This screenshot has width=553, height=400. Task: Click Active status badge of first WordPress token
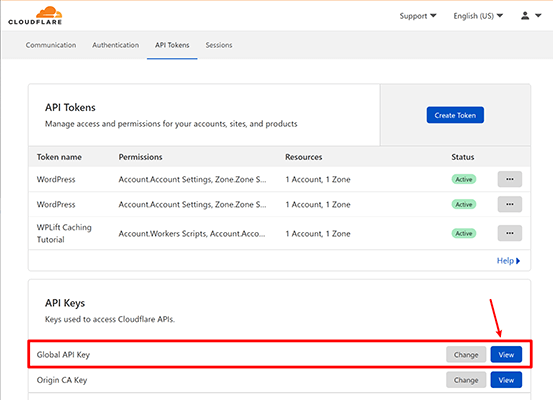(x=464, y=179)
